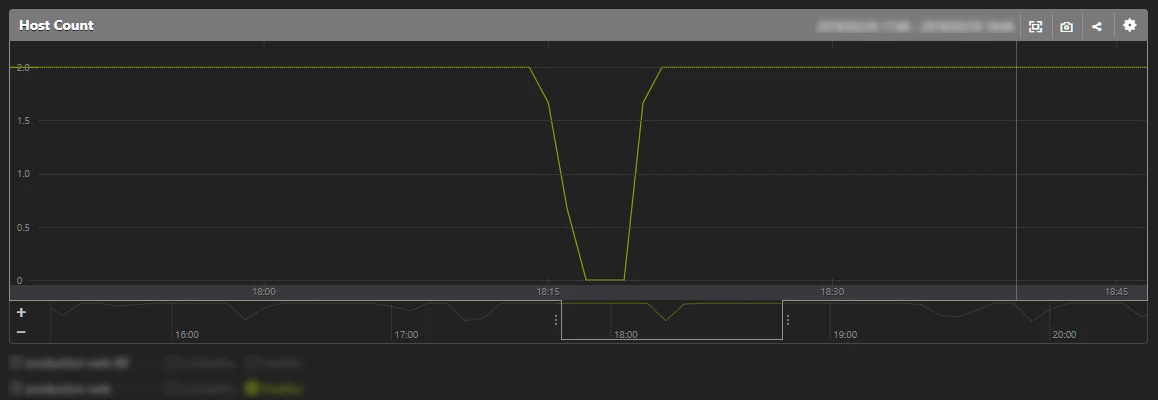The height and width of the screenshot is (400, 1158).
Task: Take a snapshot with the camera icon
Action: tap(1066, 27)
